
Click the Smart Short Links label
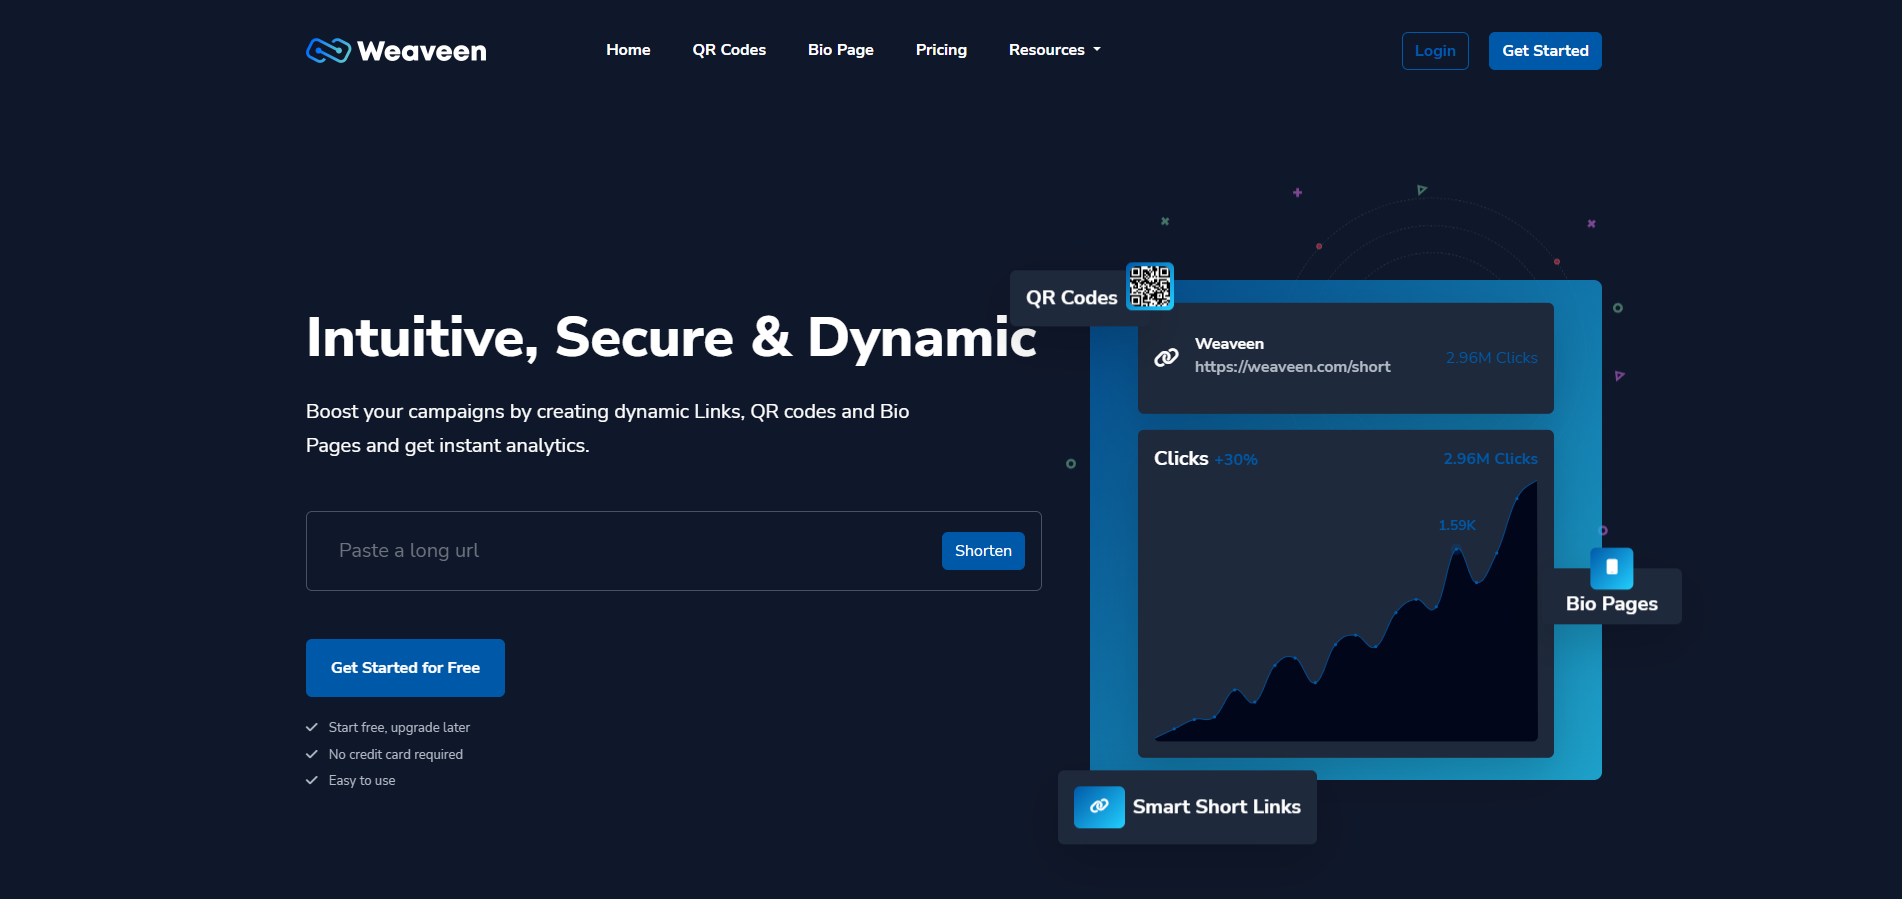click(1217, 807)
